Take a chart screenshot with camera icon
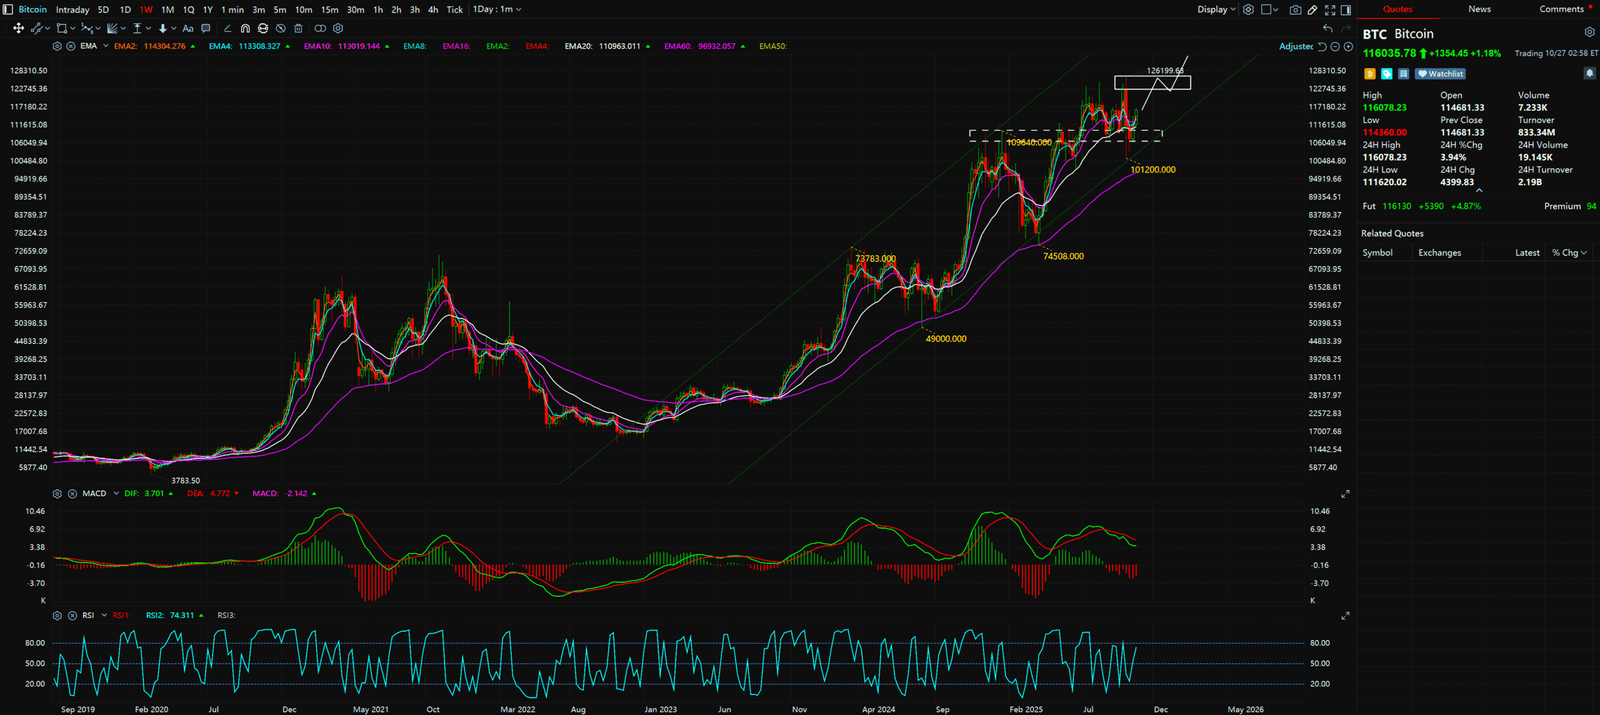 click(x=1296, y=10)
